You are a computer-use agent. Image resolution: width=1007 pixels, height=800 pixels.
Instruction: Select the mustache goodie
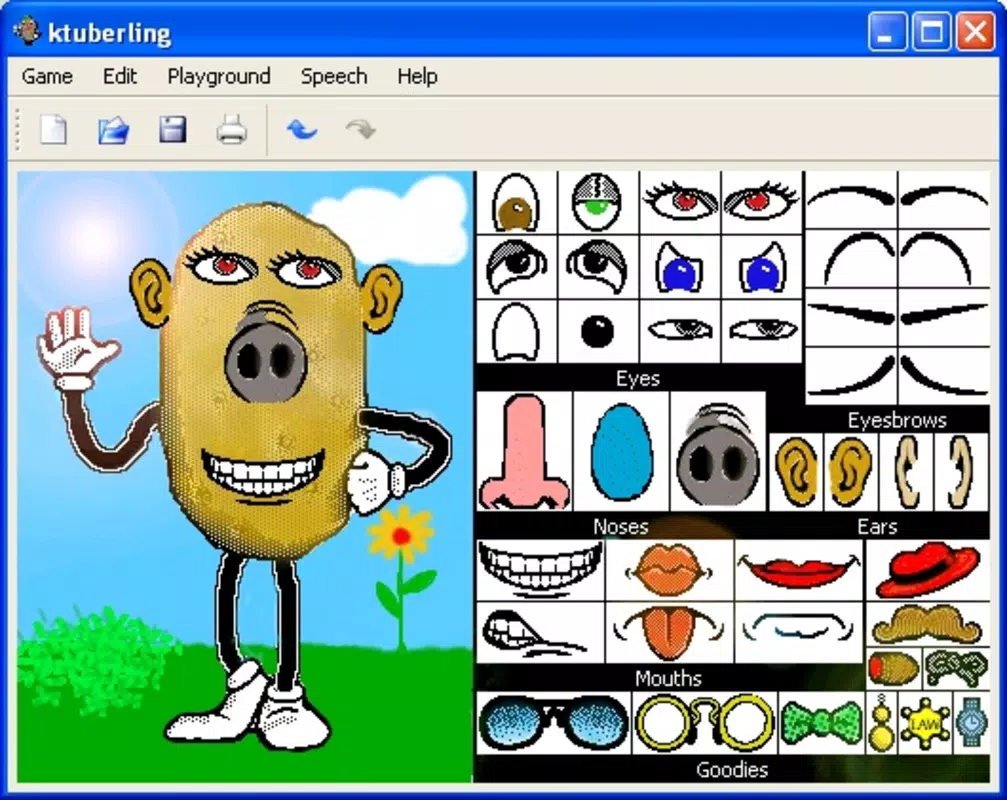coord(927,624)
